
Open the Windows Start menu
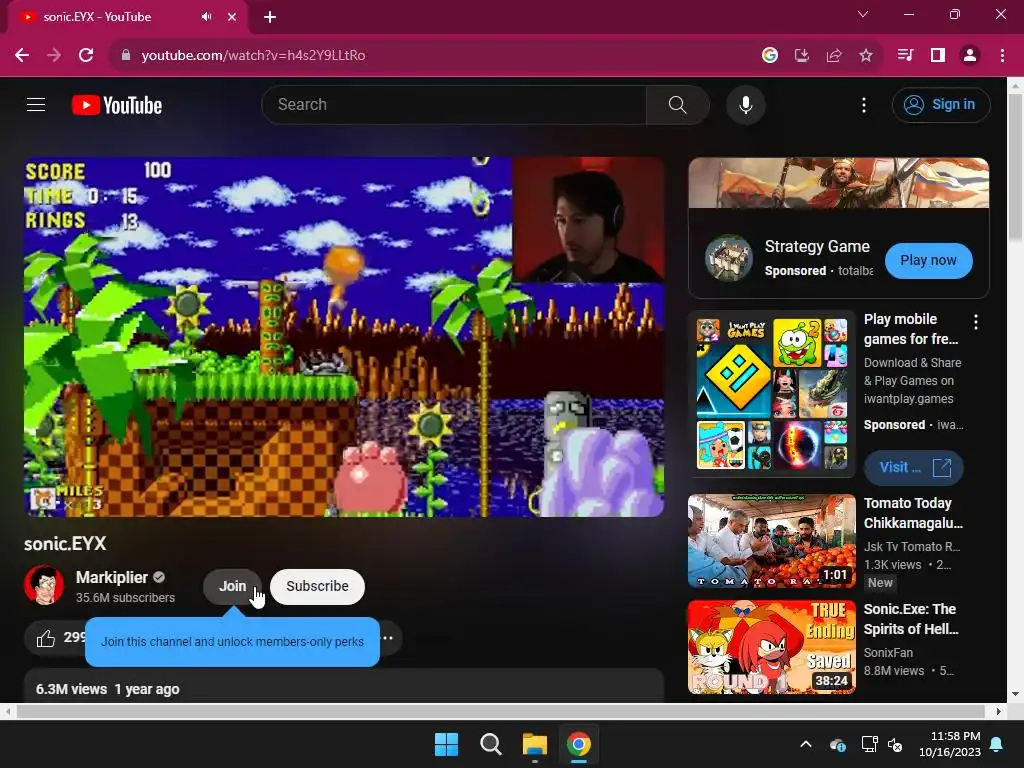(x=447, y=744)
